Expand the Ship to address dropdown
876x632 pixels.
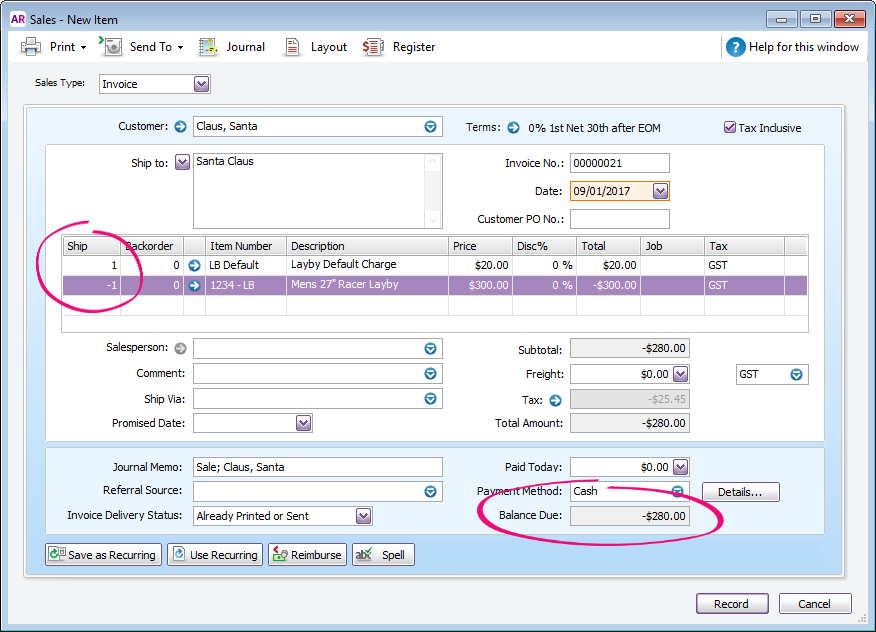point(182,162)
